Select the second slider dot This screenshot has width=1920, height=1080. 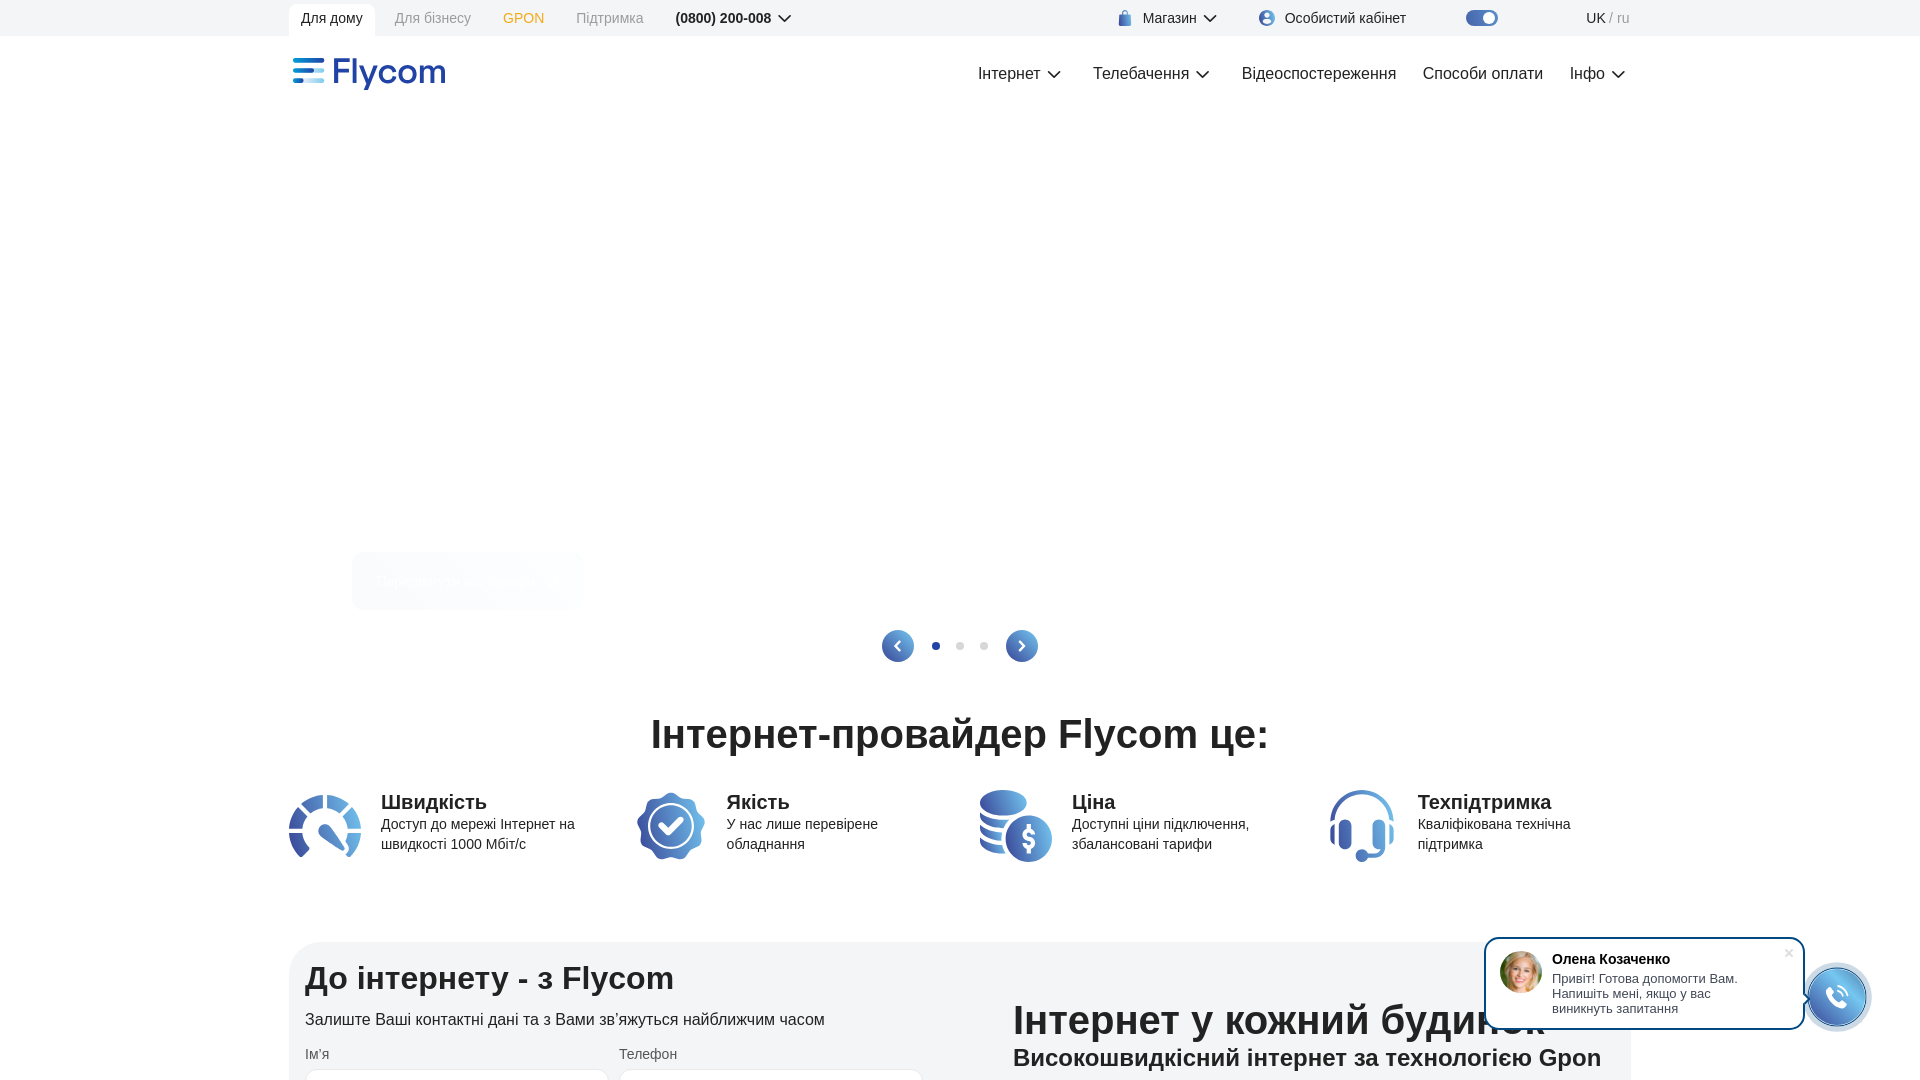(x=960, y=646)
